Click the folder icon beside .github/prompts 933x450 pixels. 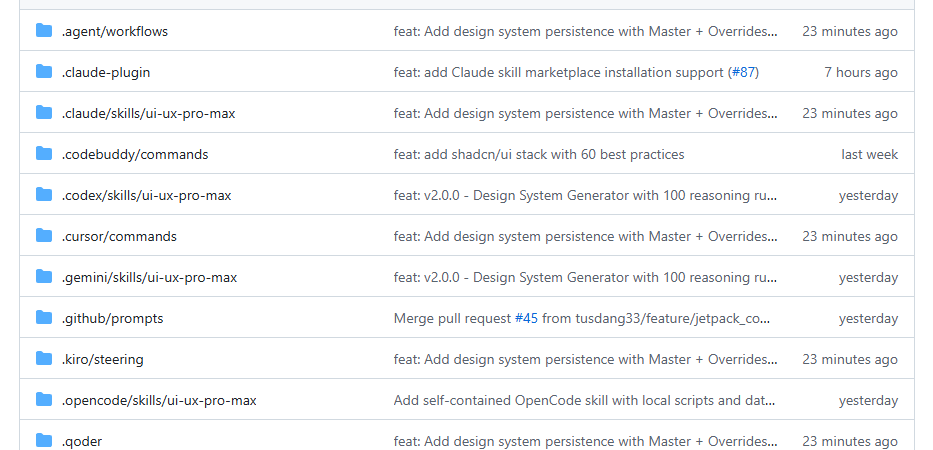tap(44, 318)
